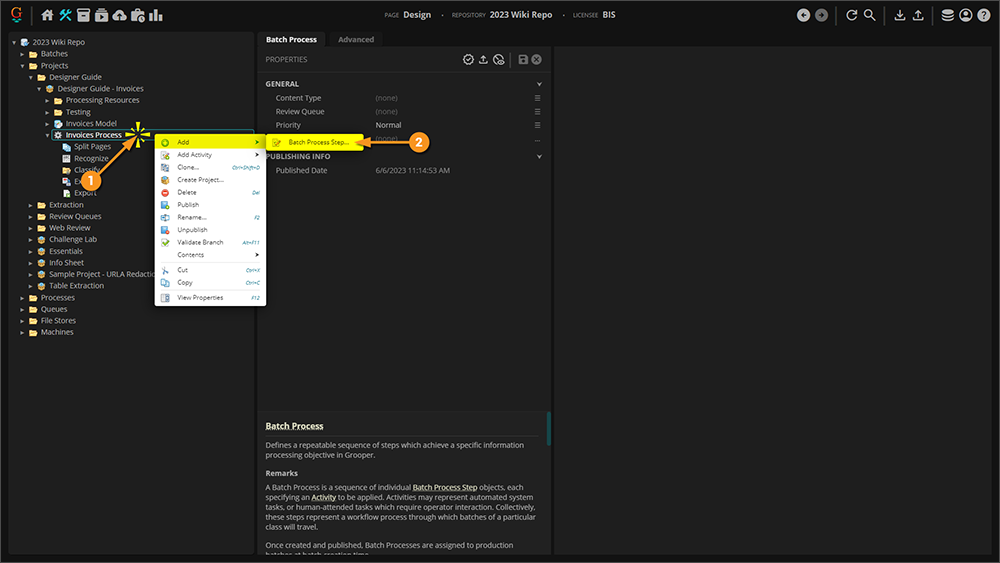This screenshot has width=1000, height=563.
Task: Expand the Batches folder arrow
Action: point(22,54)
